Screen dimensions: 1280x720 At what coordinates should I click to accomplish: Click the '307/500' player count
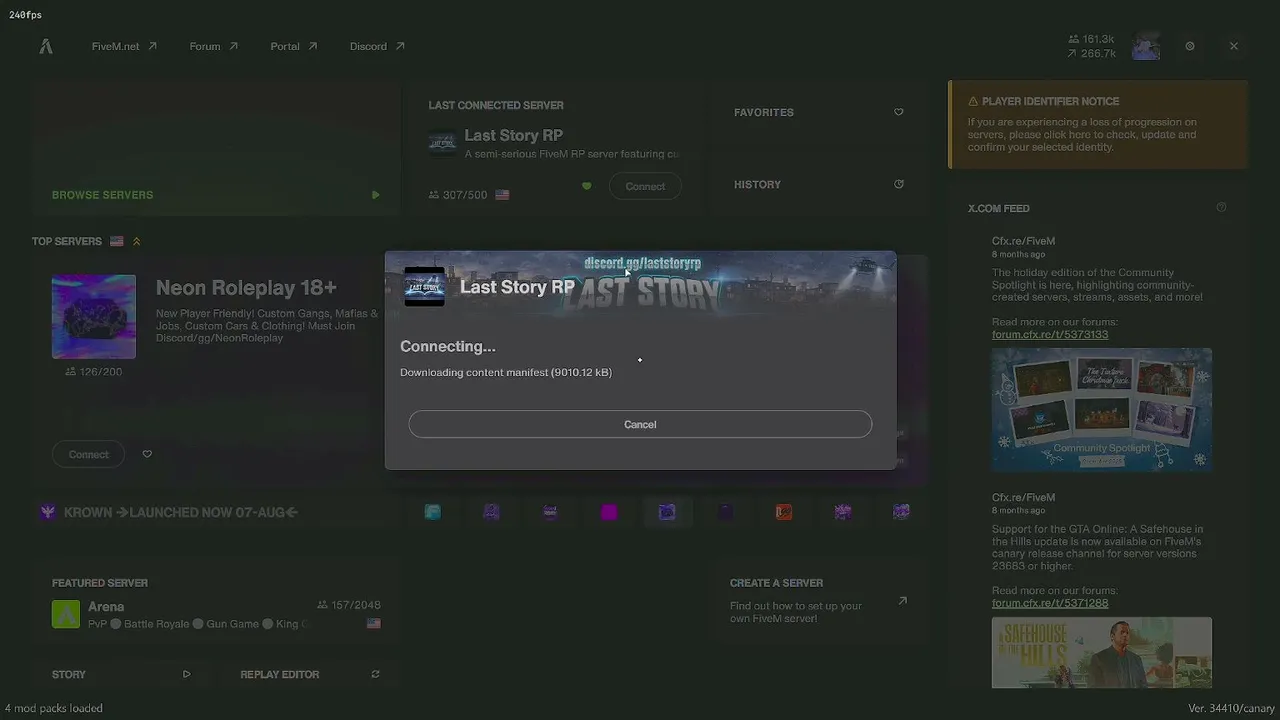pos(465,195)
